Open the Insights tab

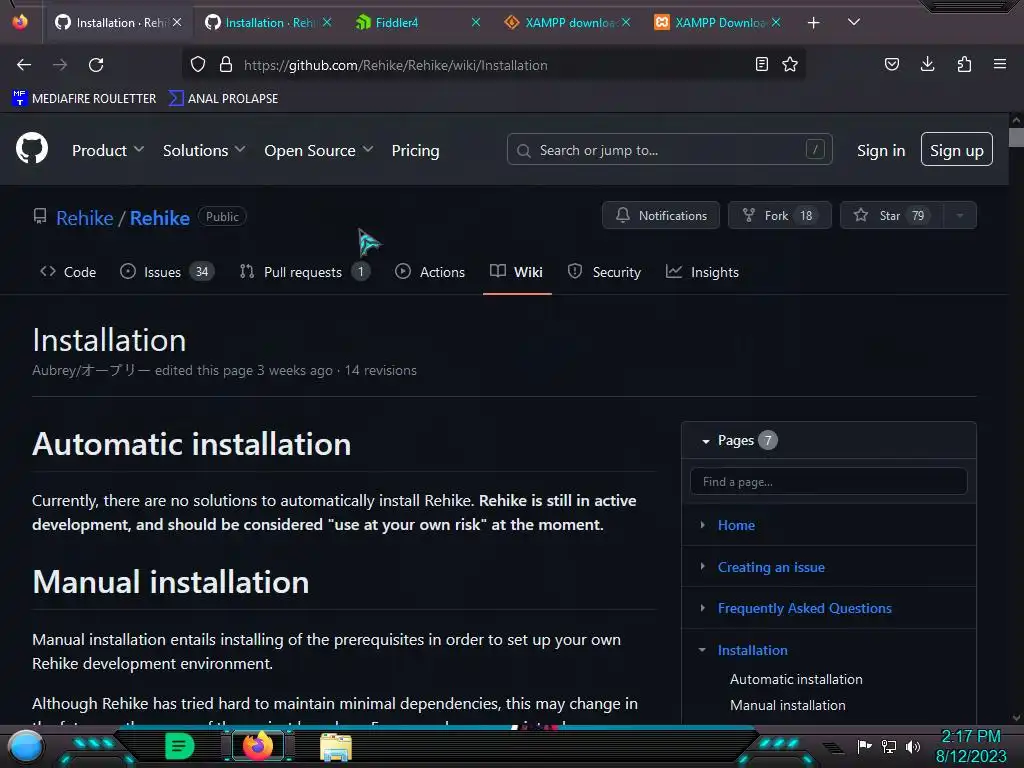(702, 272)
